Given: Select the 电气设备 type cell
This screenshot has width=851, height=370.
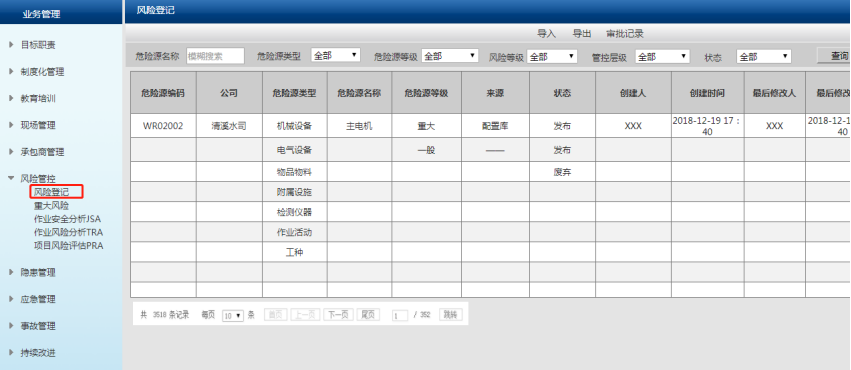Looking at the screenshot, I should point(295,150).
